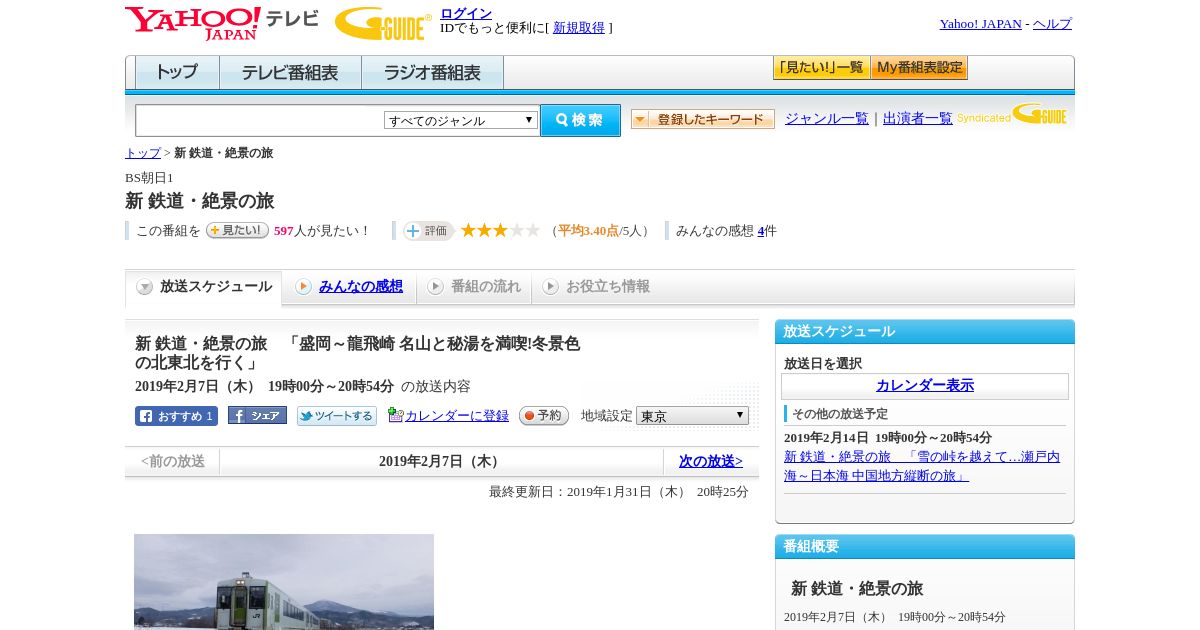The width and height of the screenshot is (1200, 630).
Task: Open カレンダーに登録 link
Action: pos(457,416)
